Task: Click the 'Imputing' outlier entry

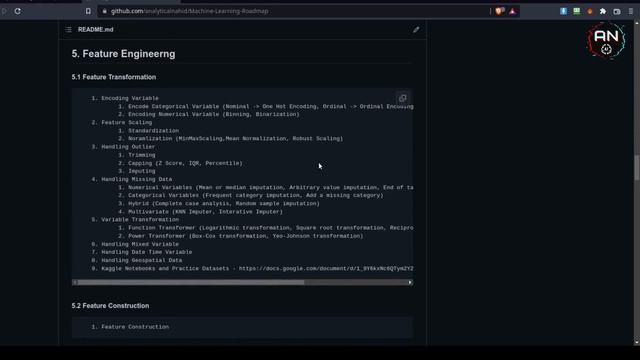Action: (137, 171)
